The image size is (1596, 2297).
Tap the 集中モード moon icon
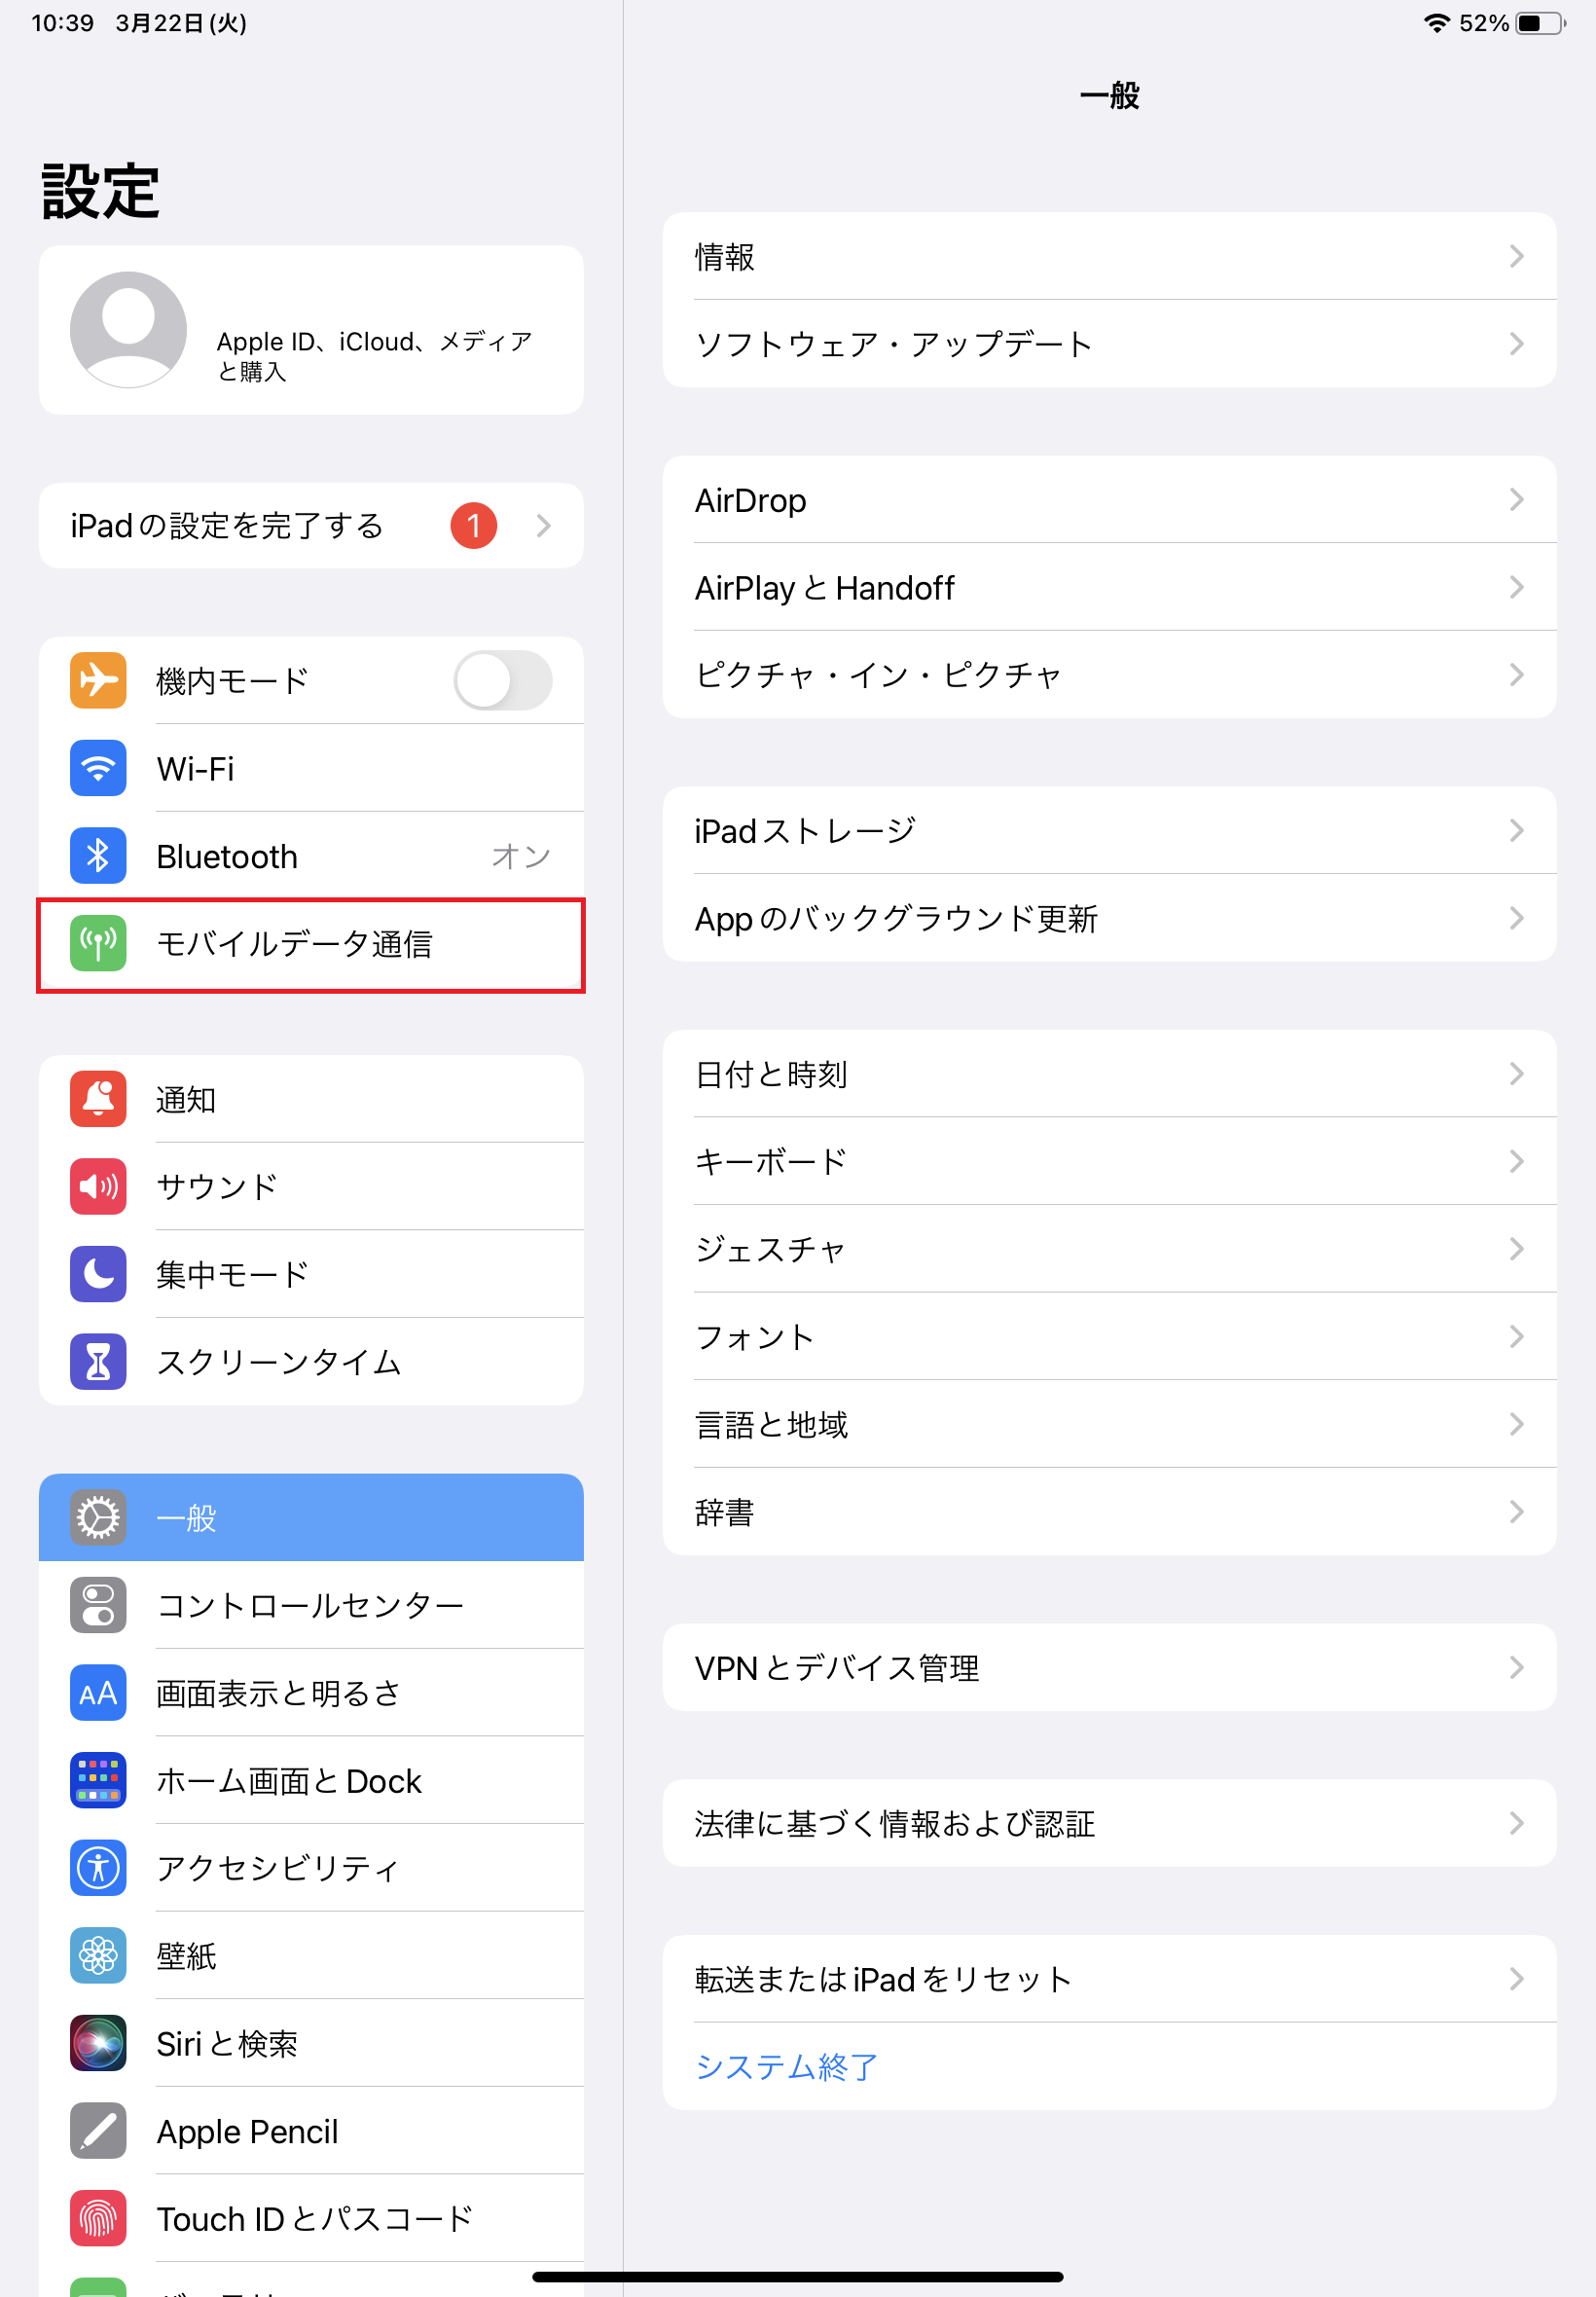click(98, 1274)
